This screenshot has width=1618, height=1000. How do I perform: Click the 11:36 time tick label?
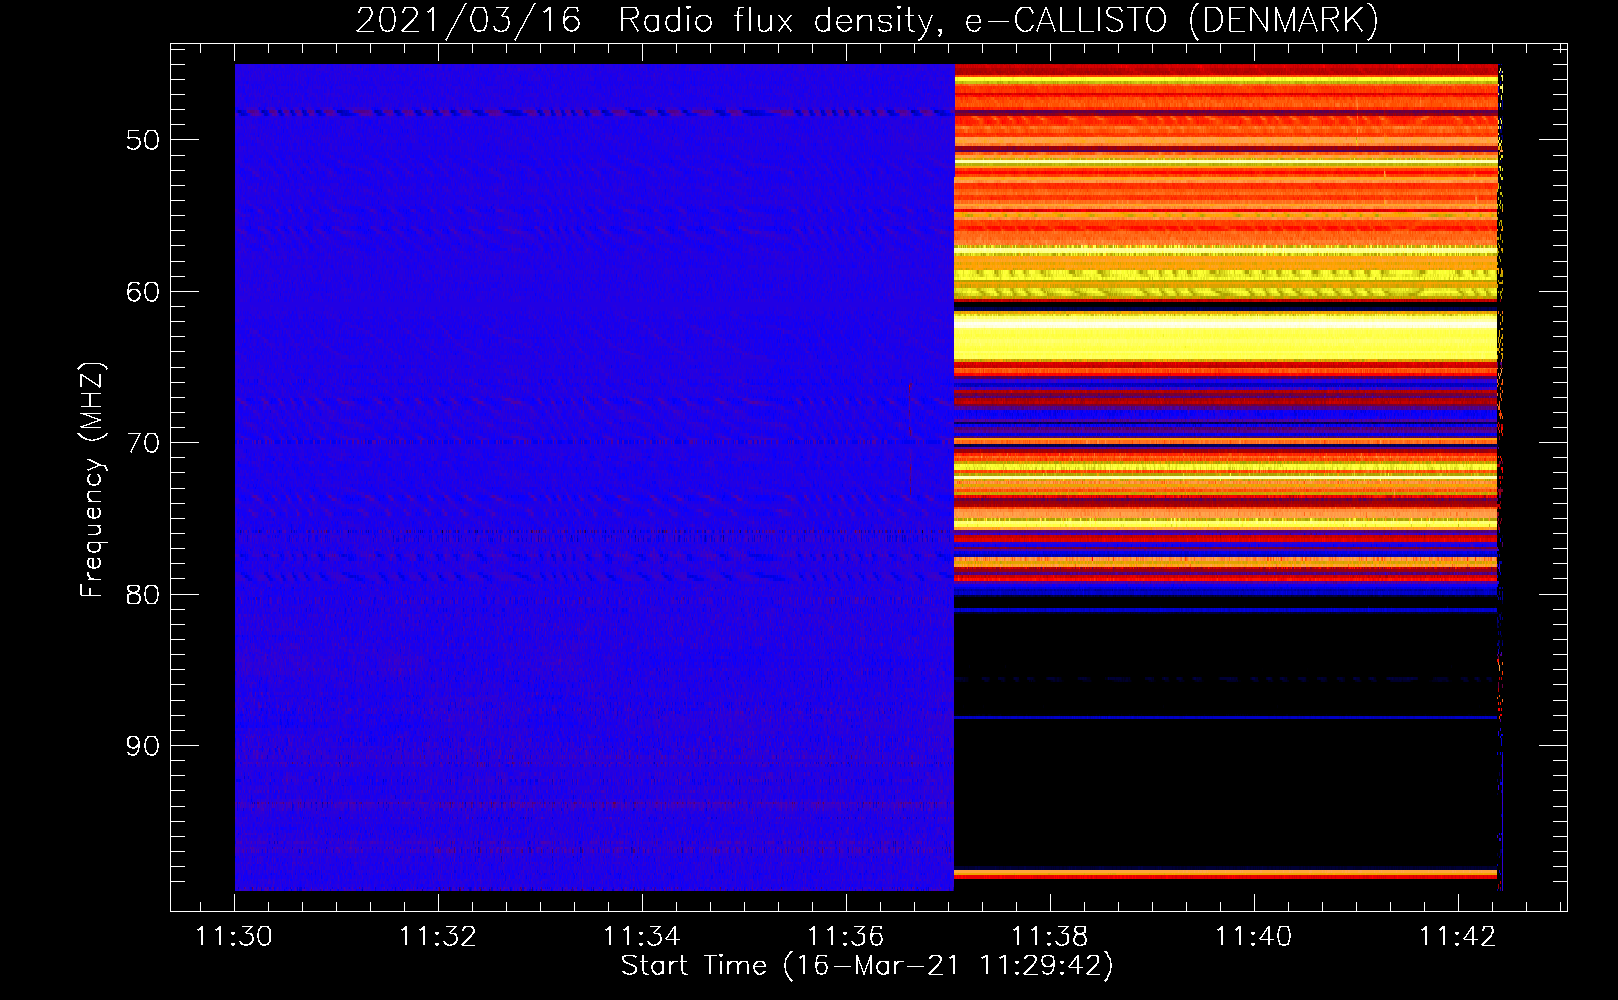click(846, 937)
